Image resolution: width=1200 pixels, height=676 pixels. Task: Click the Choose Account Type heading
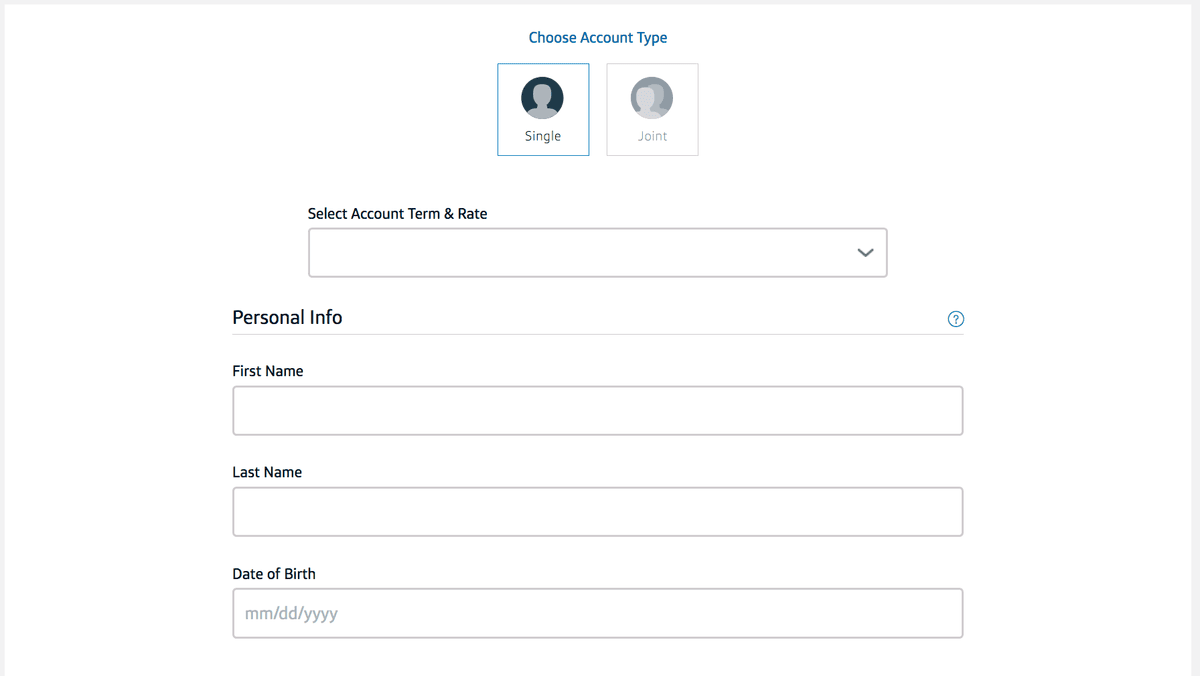598,38
